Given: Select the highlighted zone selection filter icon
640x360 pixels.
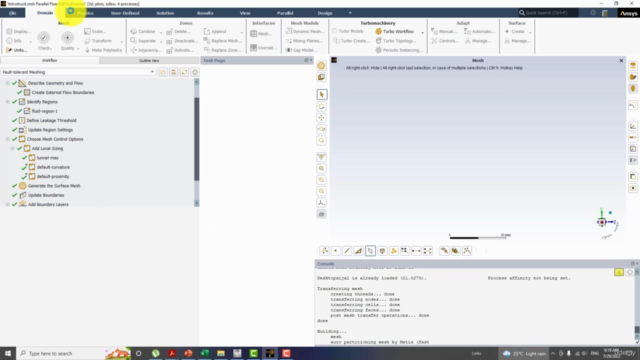Looking at the screenshot, I should point(370,251).
